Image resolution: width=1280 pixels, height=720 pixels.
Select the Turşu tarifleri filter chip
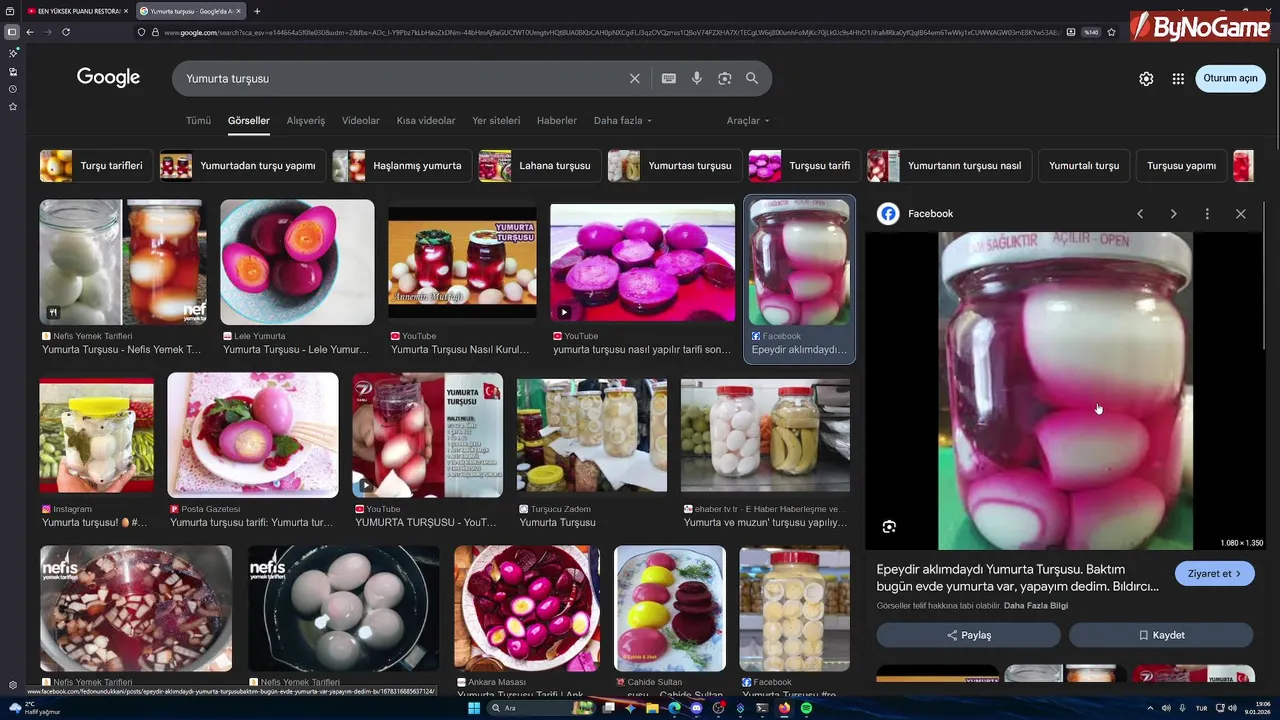click(x=96, y=166)
